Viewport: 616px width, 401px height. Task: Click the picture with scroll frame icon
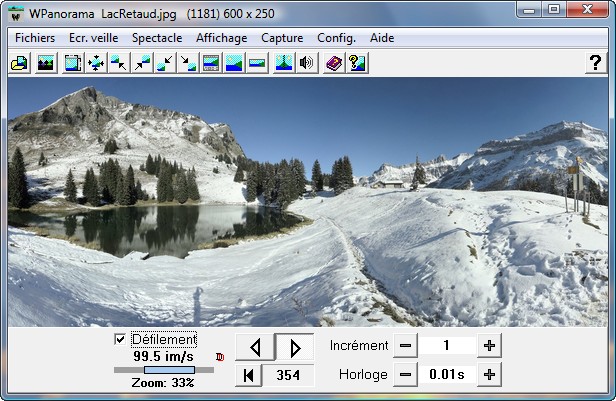click(73, 63)
